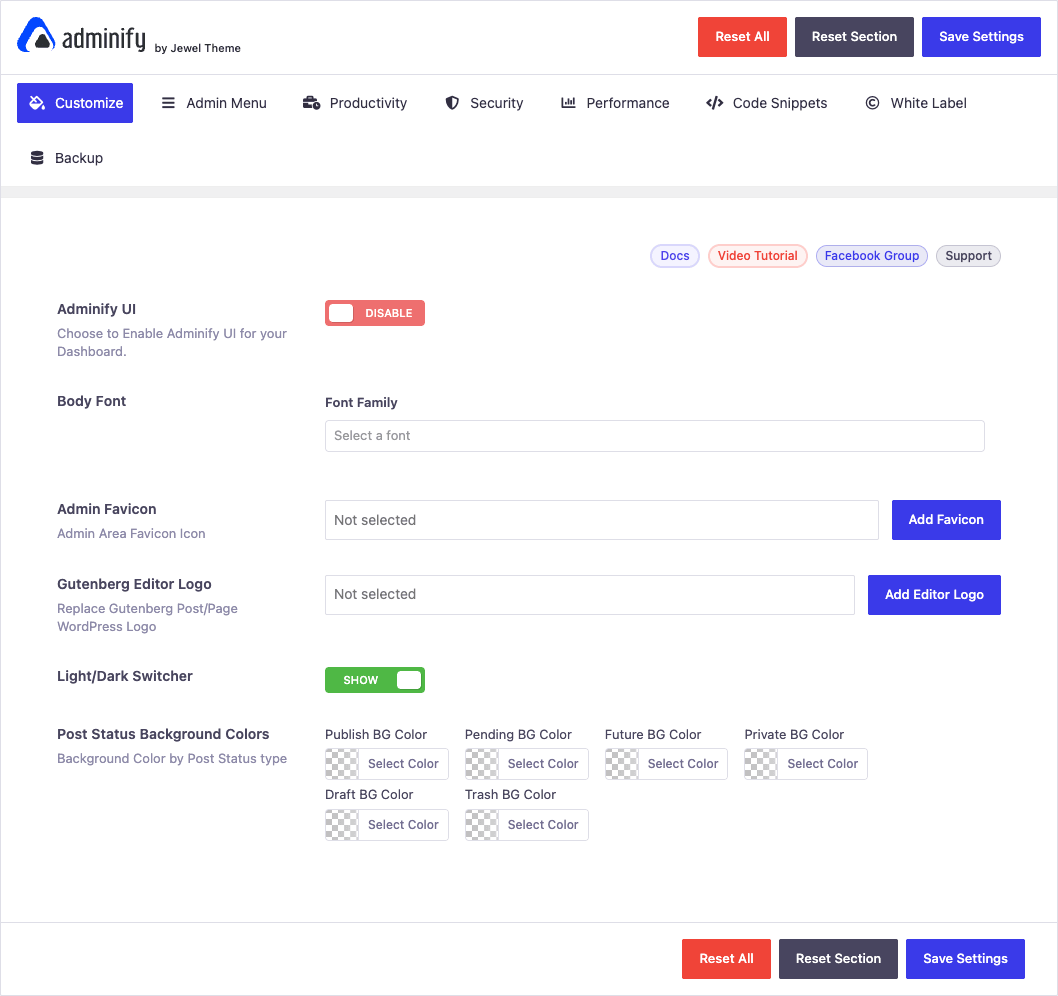The image size is (1058, 996).
Task: Click the Add Editor Logo button
Action: point(934,594)
